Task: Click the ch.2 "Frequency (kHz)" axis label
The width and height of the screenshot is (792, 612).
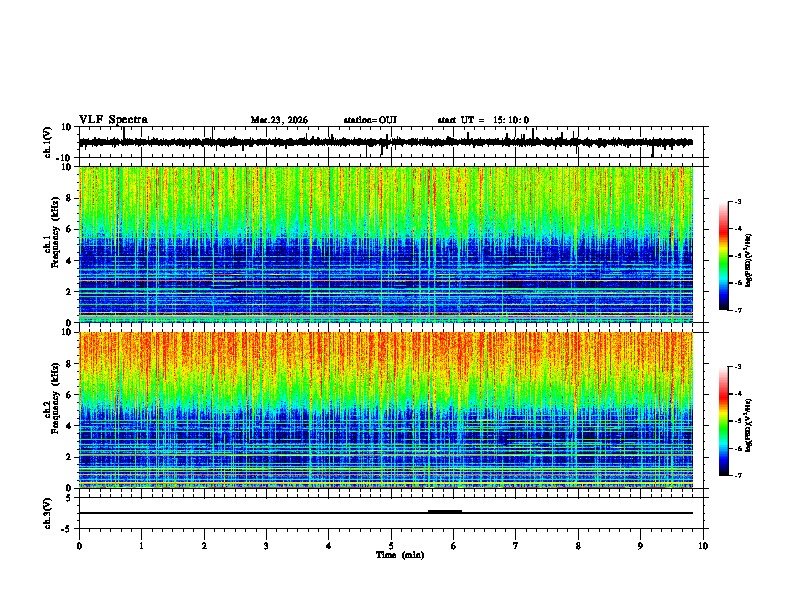Action: pyautogui.click(x=55, y=398)
